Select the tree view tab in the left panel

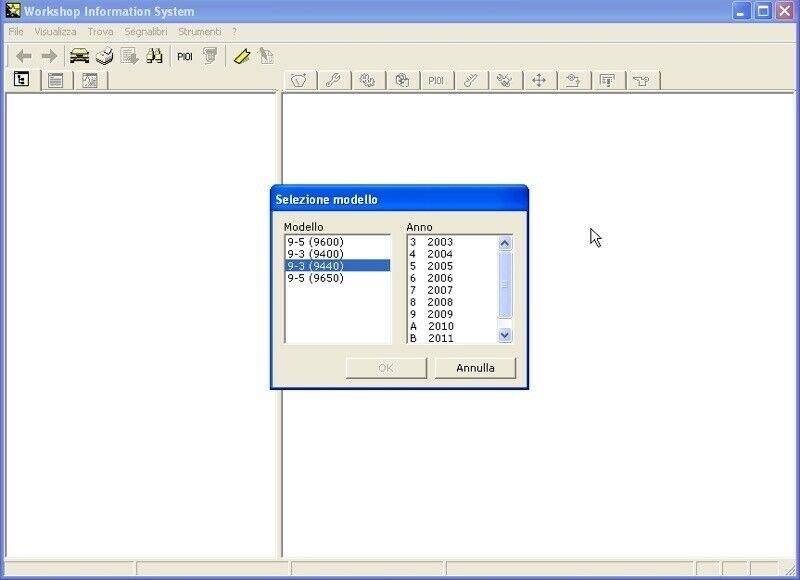pos(22,80)
